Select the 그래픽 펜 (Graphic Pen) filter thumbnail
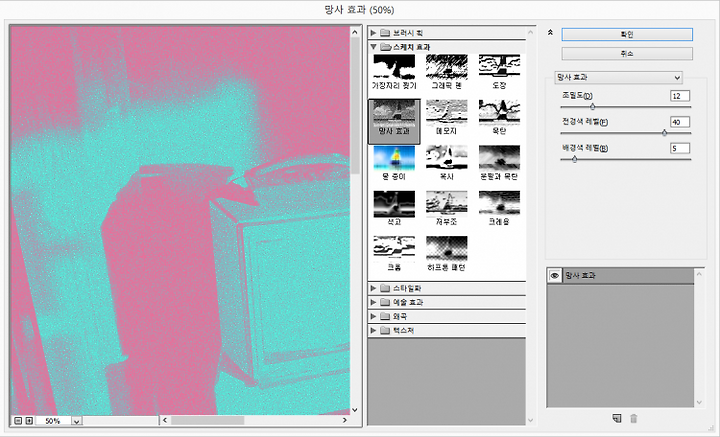 tap(446, 67)
